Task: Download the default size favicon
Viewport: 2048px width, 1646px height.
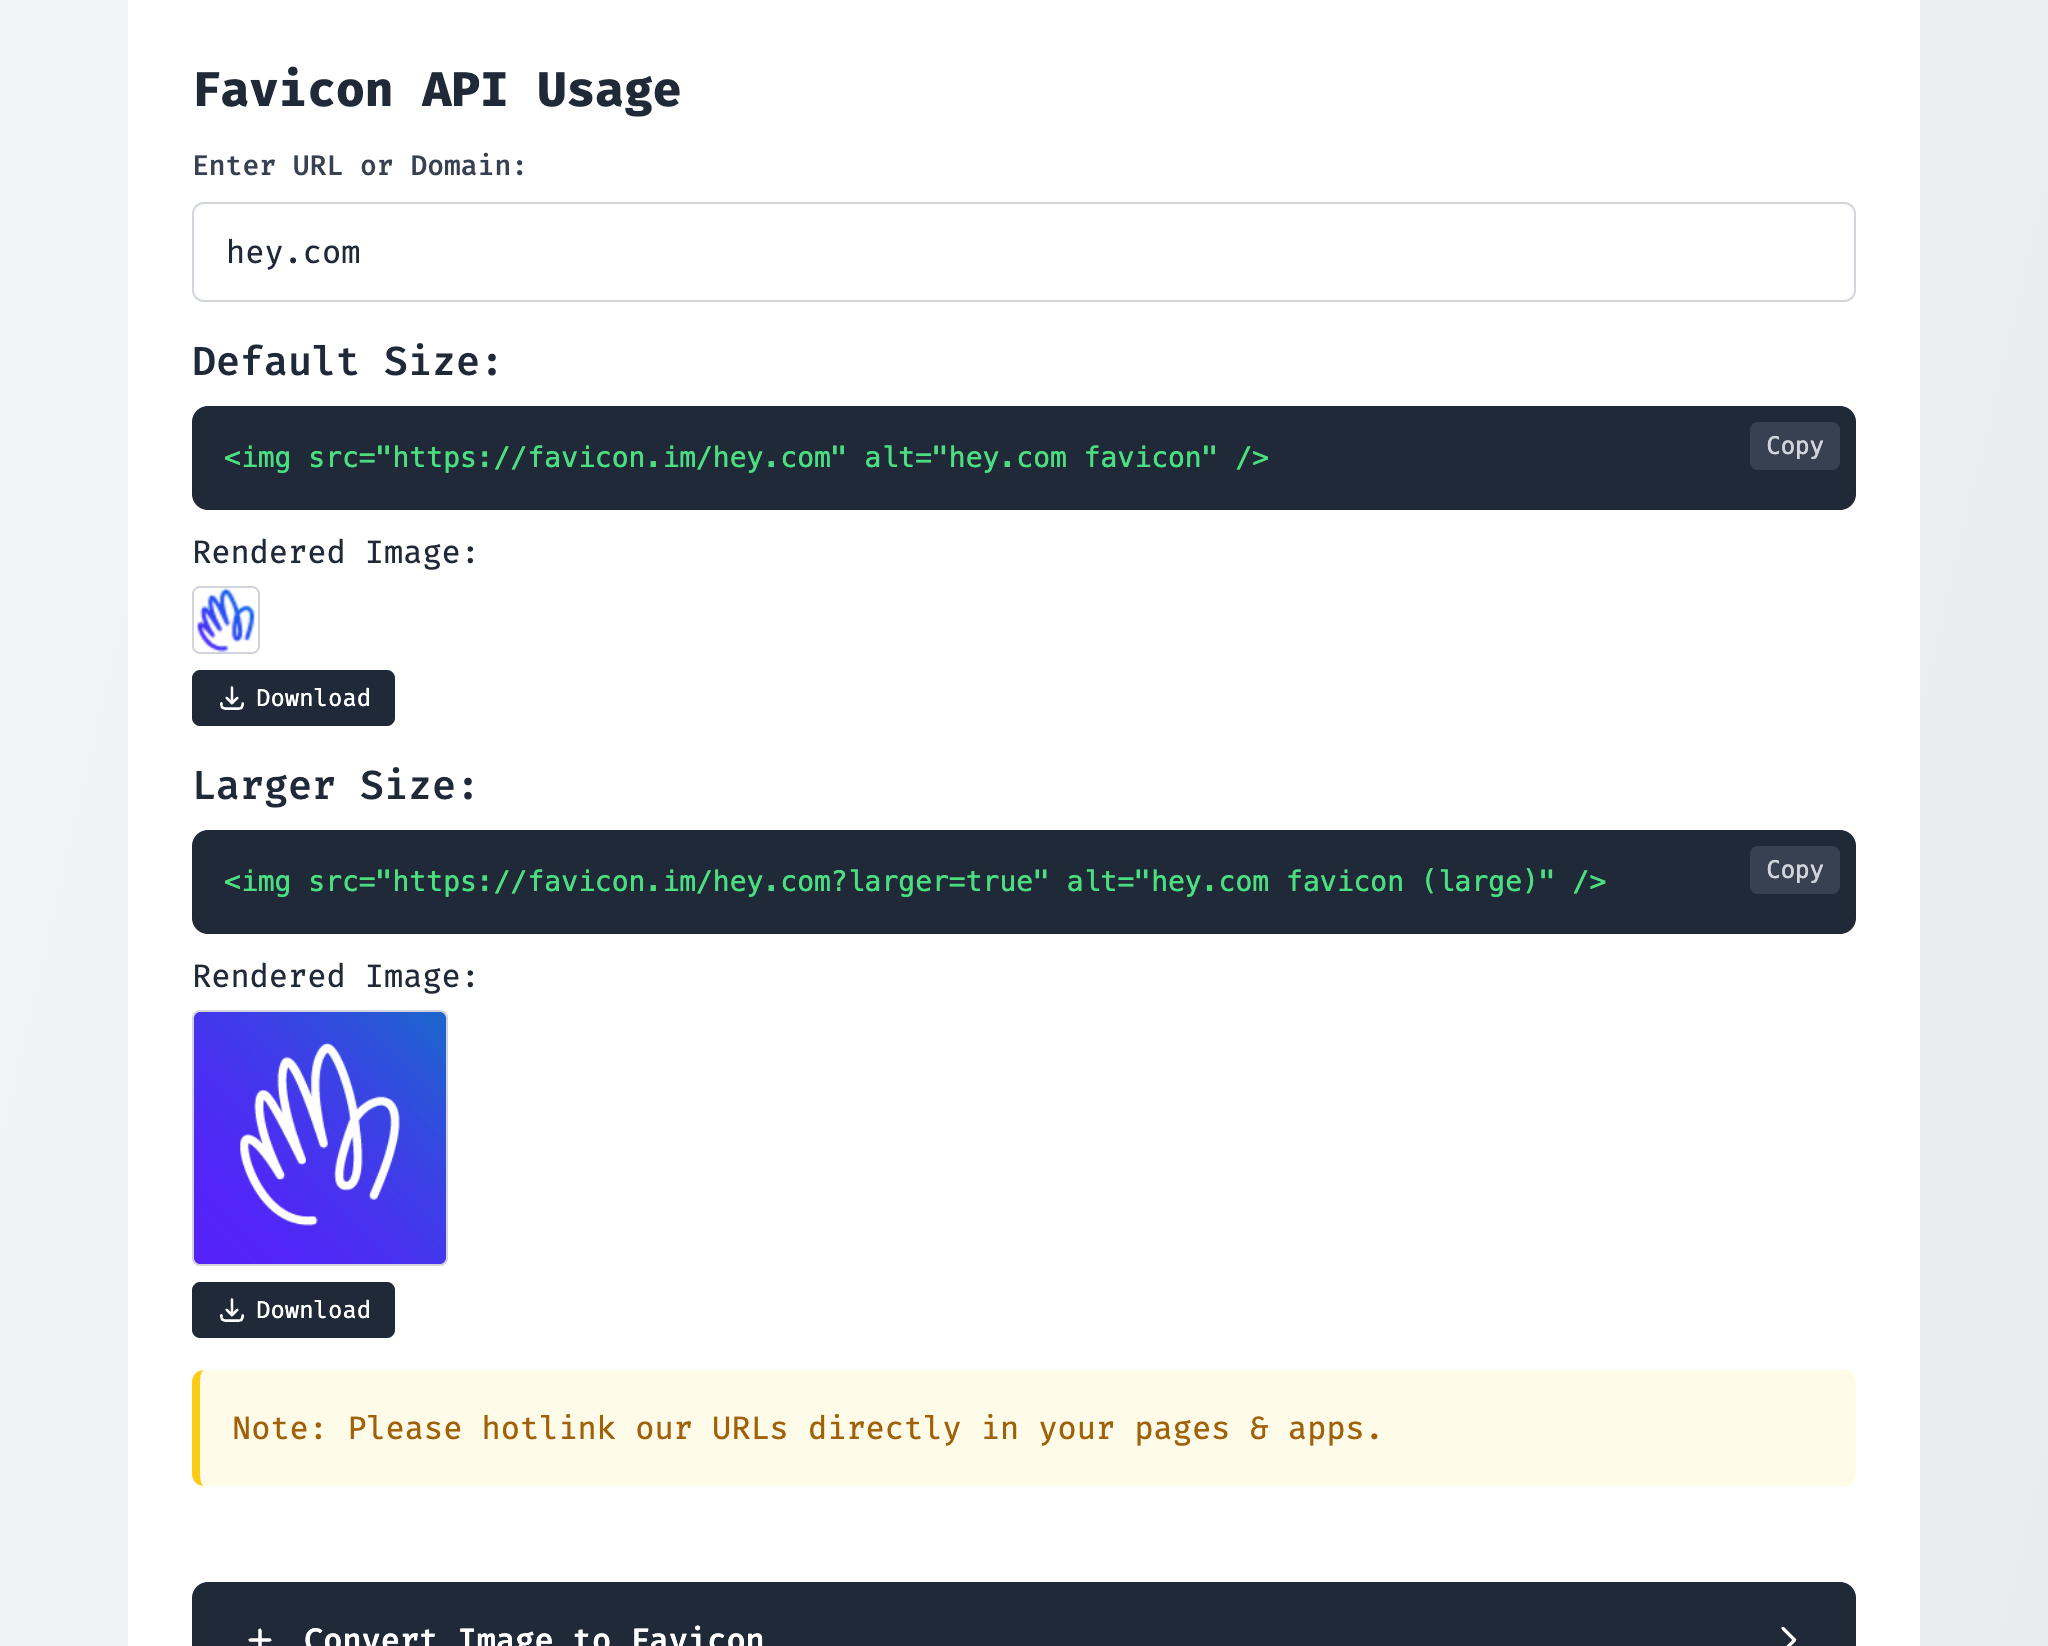Action: 293,698
